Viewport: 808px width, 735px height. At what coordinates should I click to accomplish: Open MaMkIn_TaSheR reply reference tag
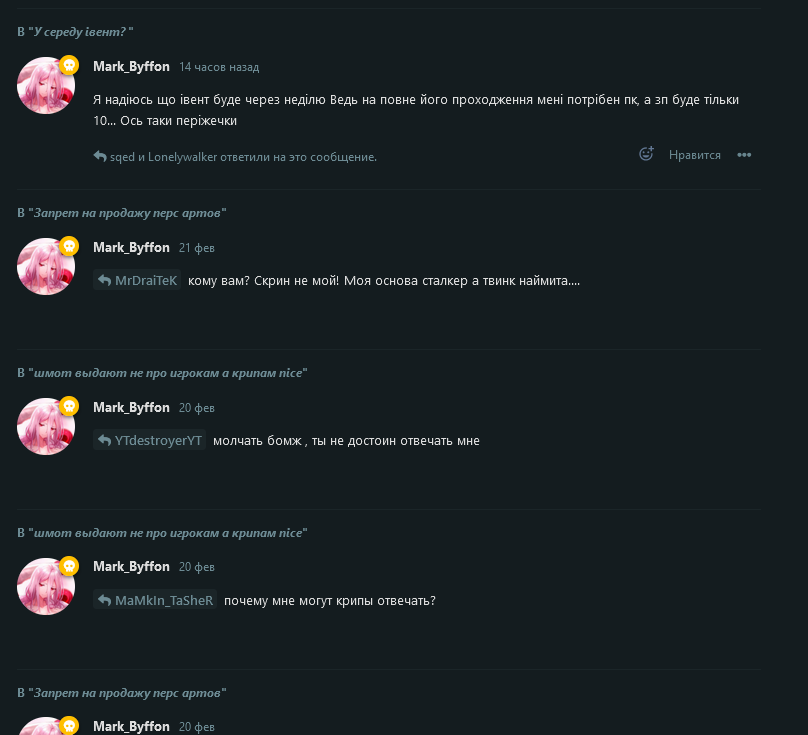[x=155, y=600]
